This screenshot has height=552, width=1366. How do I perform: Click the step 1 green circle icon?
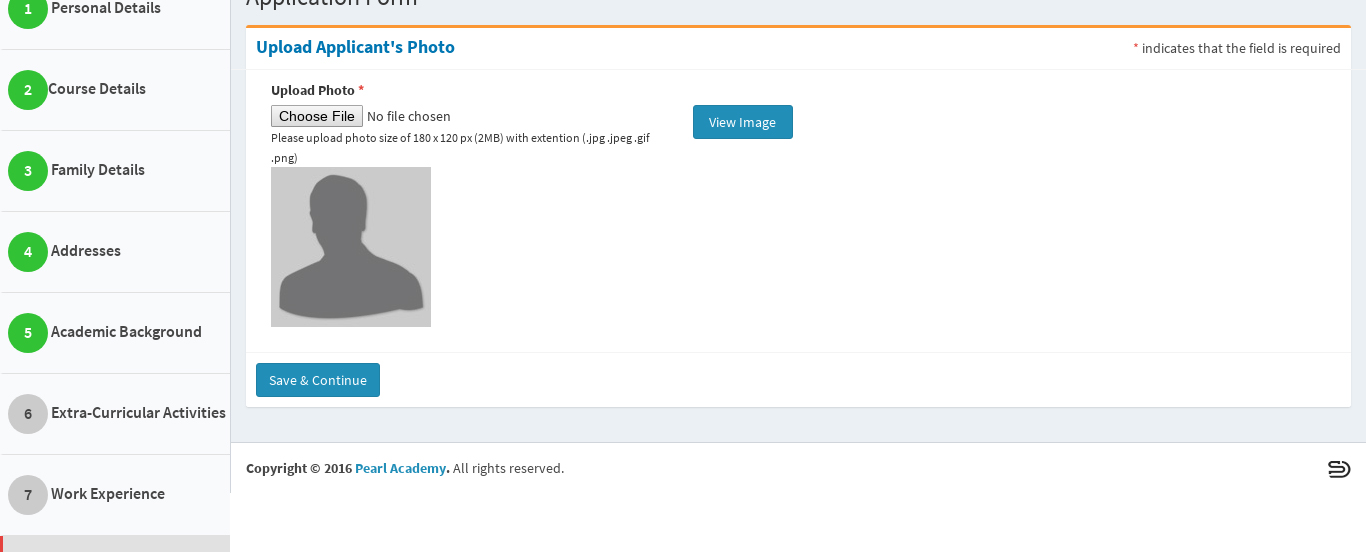[28, 10]
